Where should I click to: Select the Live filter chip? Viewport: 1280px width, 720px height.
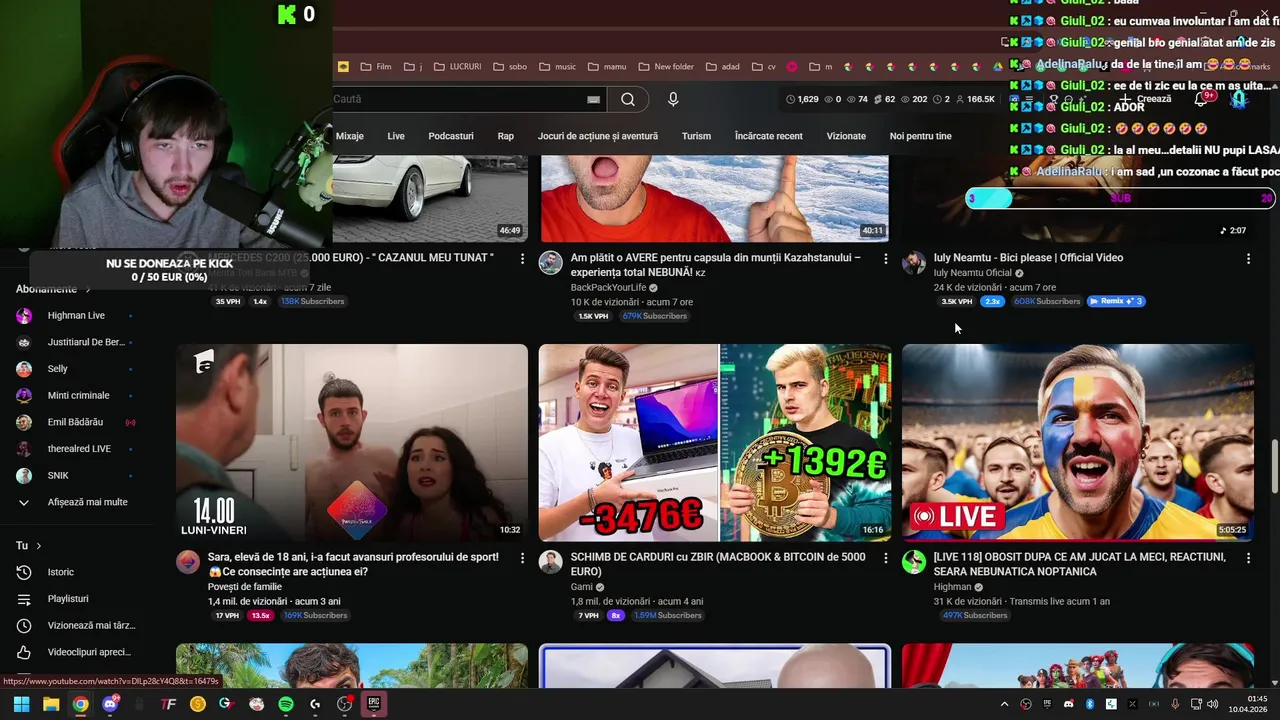pyautogui.click(x=396, y=136)
